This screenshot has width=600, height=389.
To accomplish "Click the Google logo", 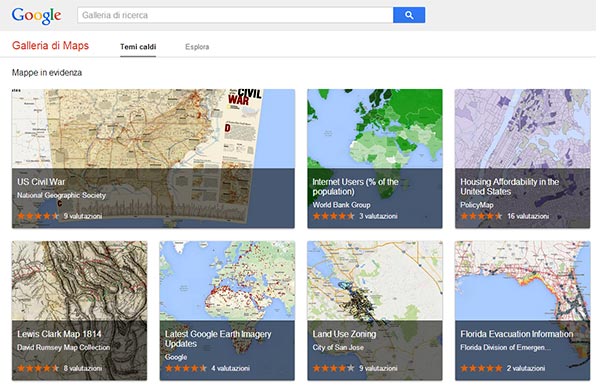I will [36, 16].
